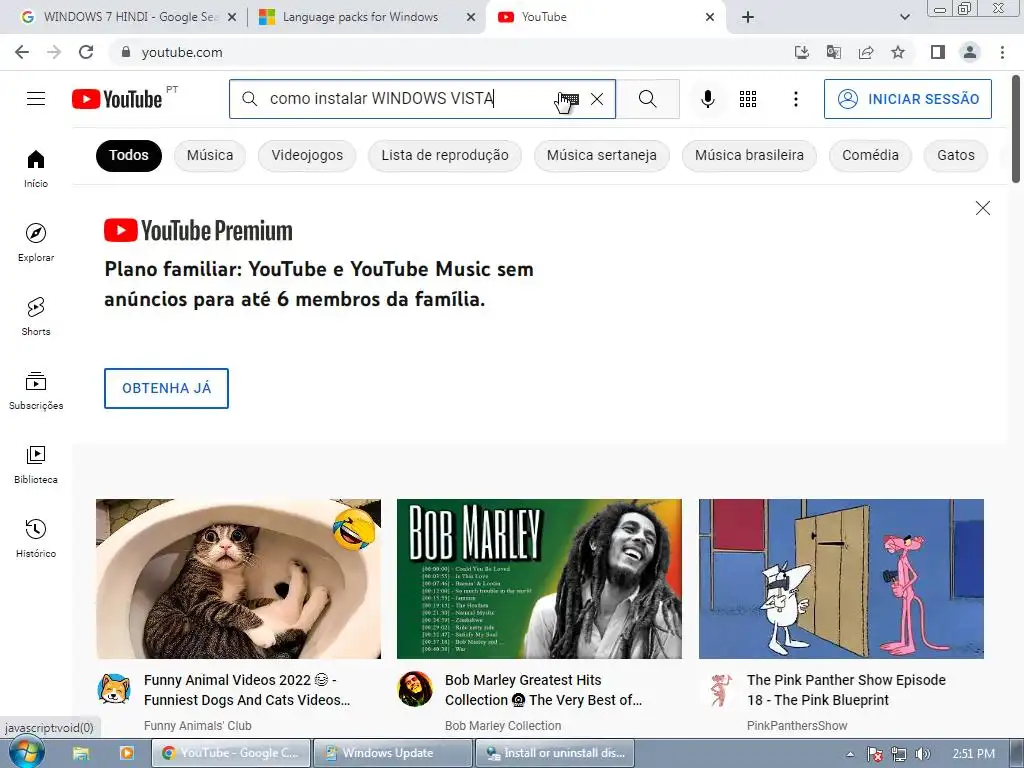Open YouTube settings three-dot menu
The height and width of the screenshot is (768, 1024).
(795, 99)
